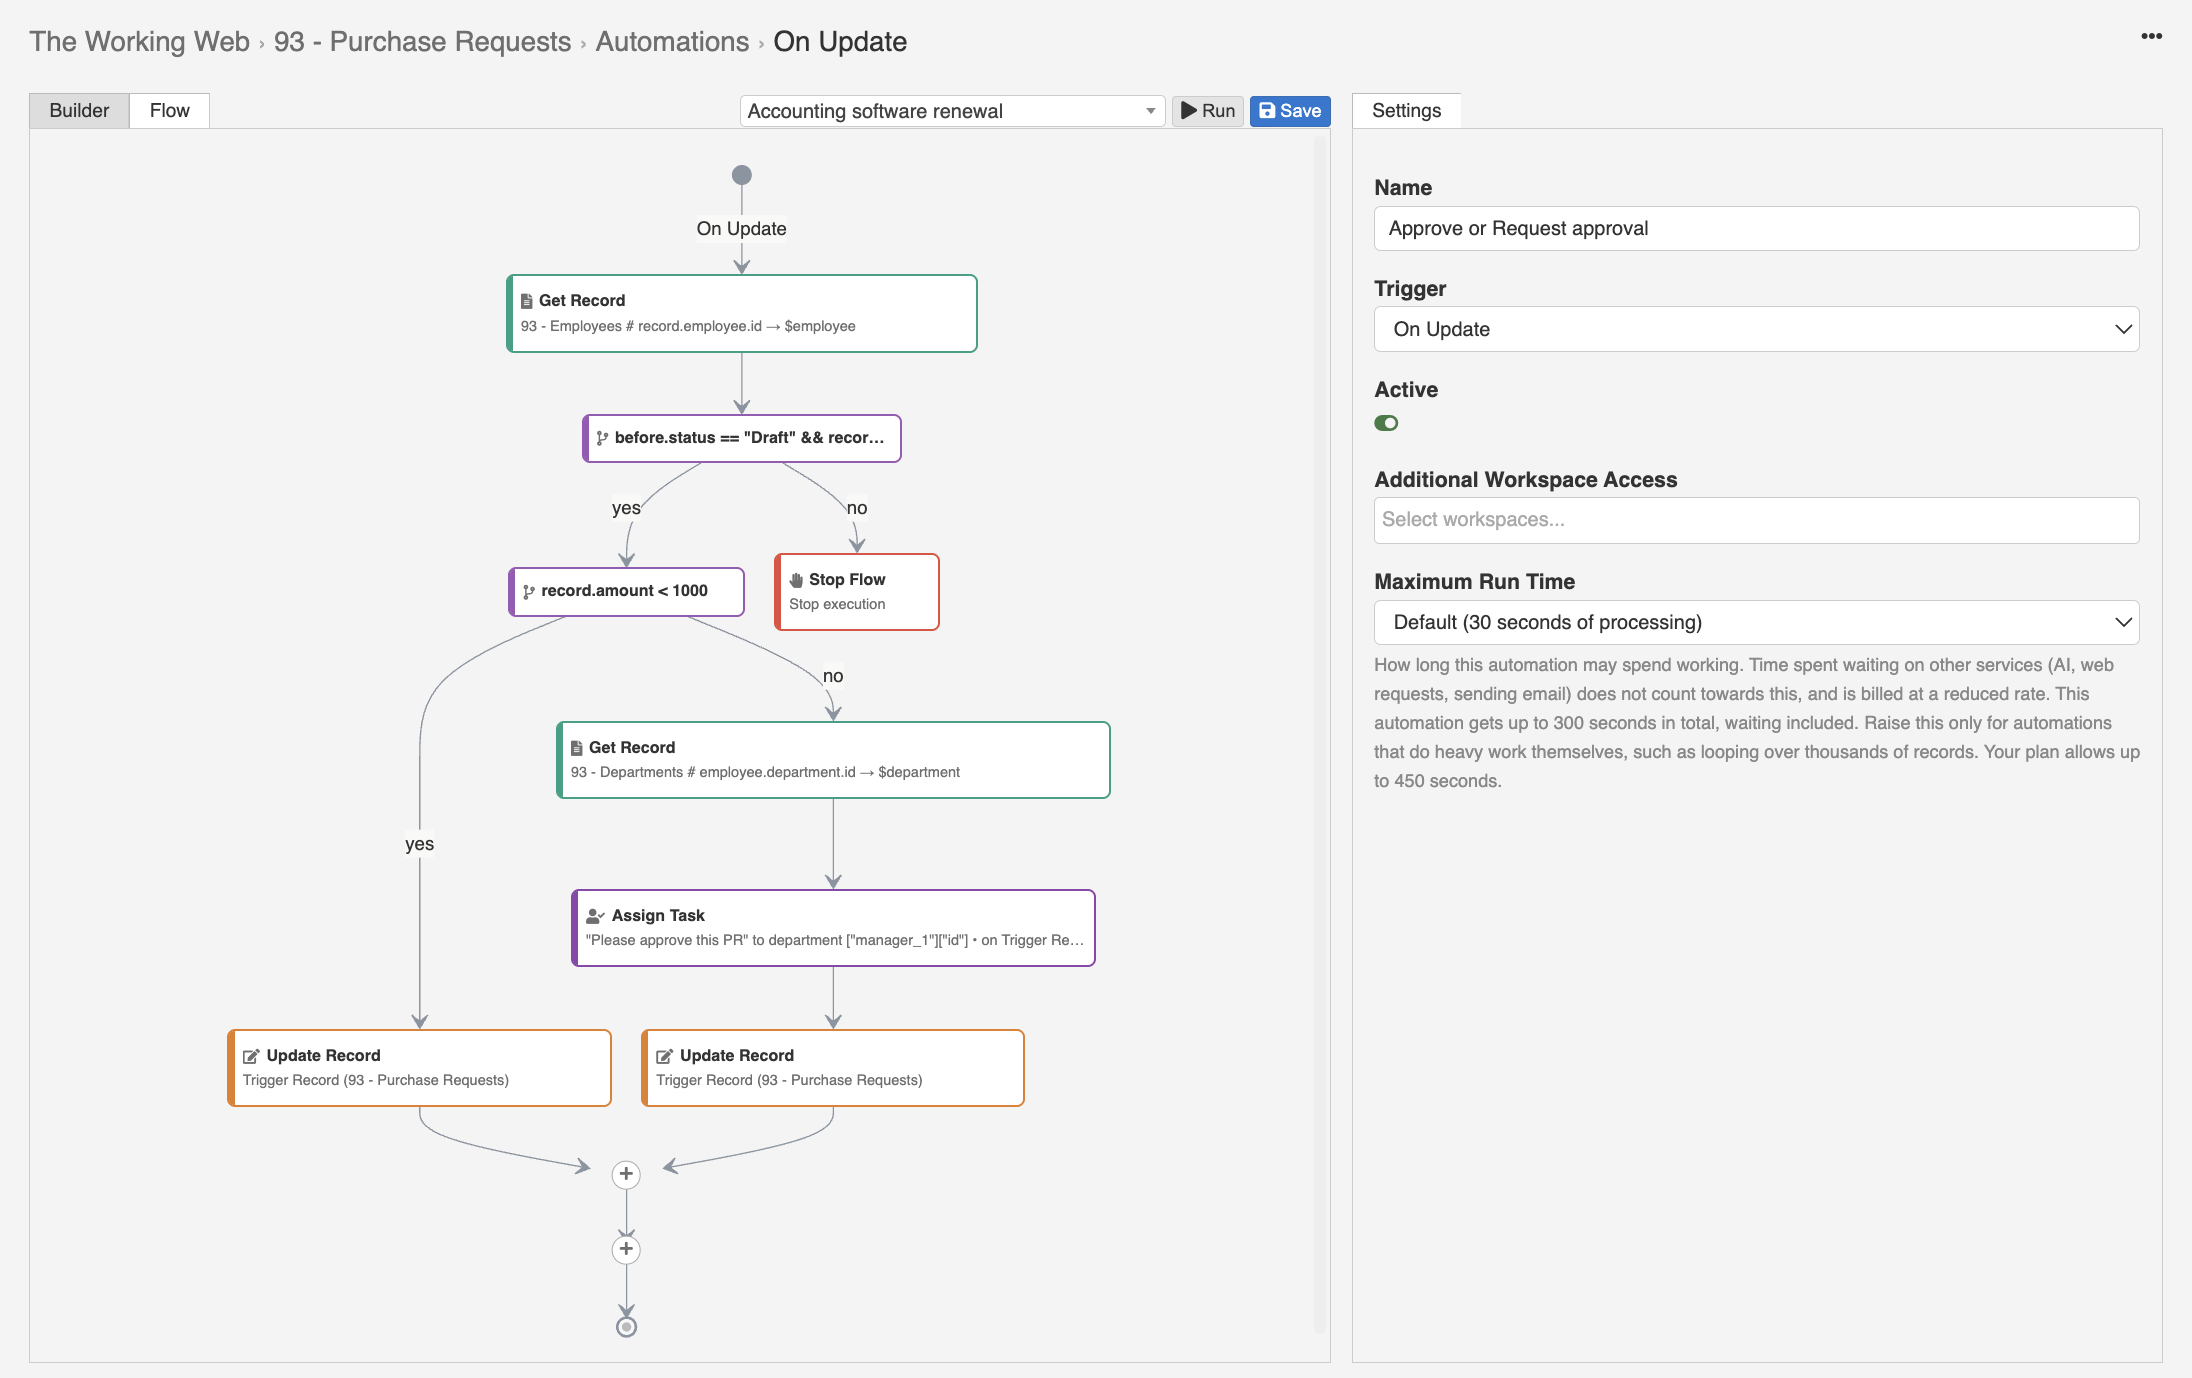Click the Name input field
The image size is (2192, 1378).
click(x=1756, y=228)
